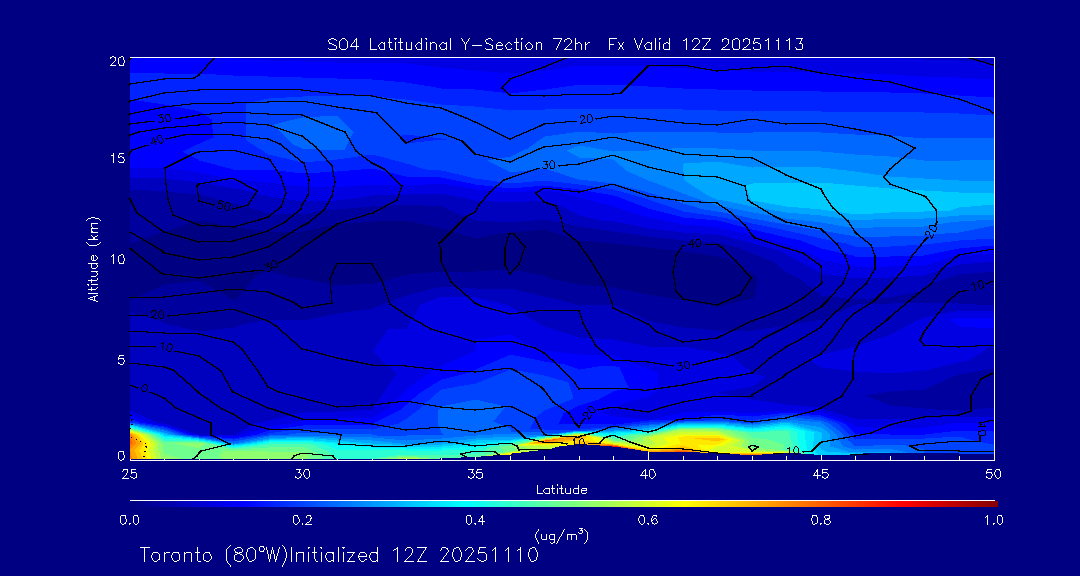Click the "50" contour label in the core

[x=223, y=205]
